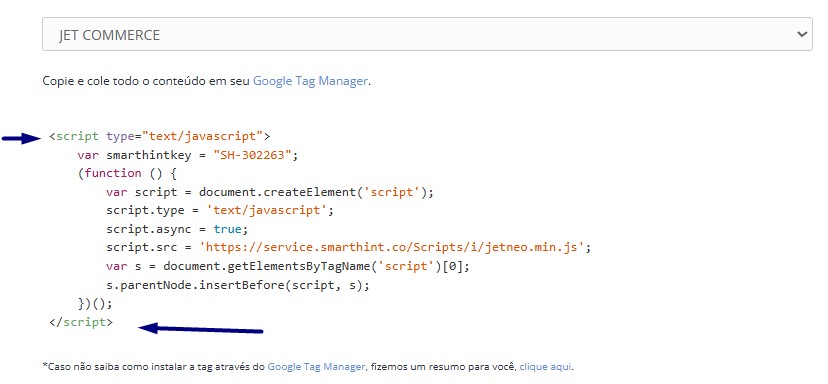This screenshot has height=384, width=828.
Task: Click the document.createElement('script') line
Action: coord(269,192)
